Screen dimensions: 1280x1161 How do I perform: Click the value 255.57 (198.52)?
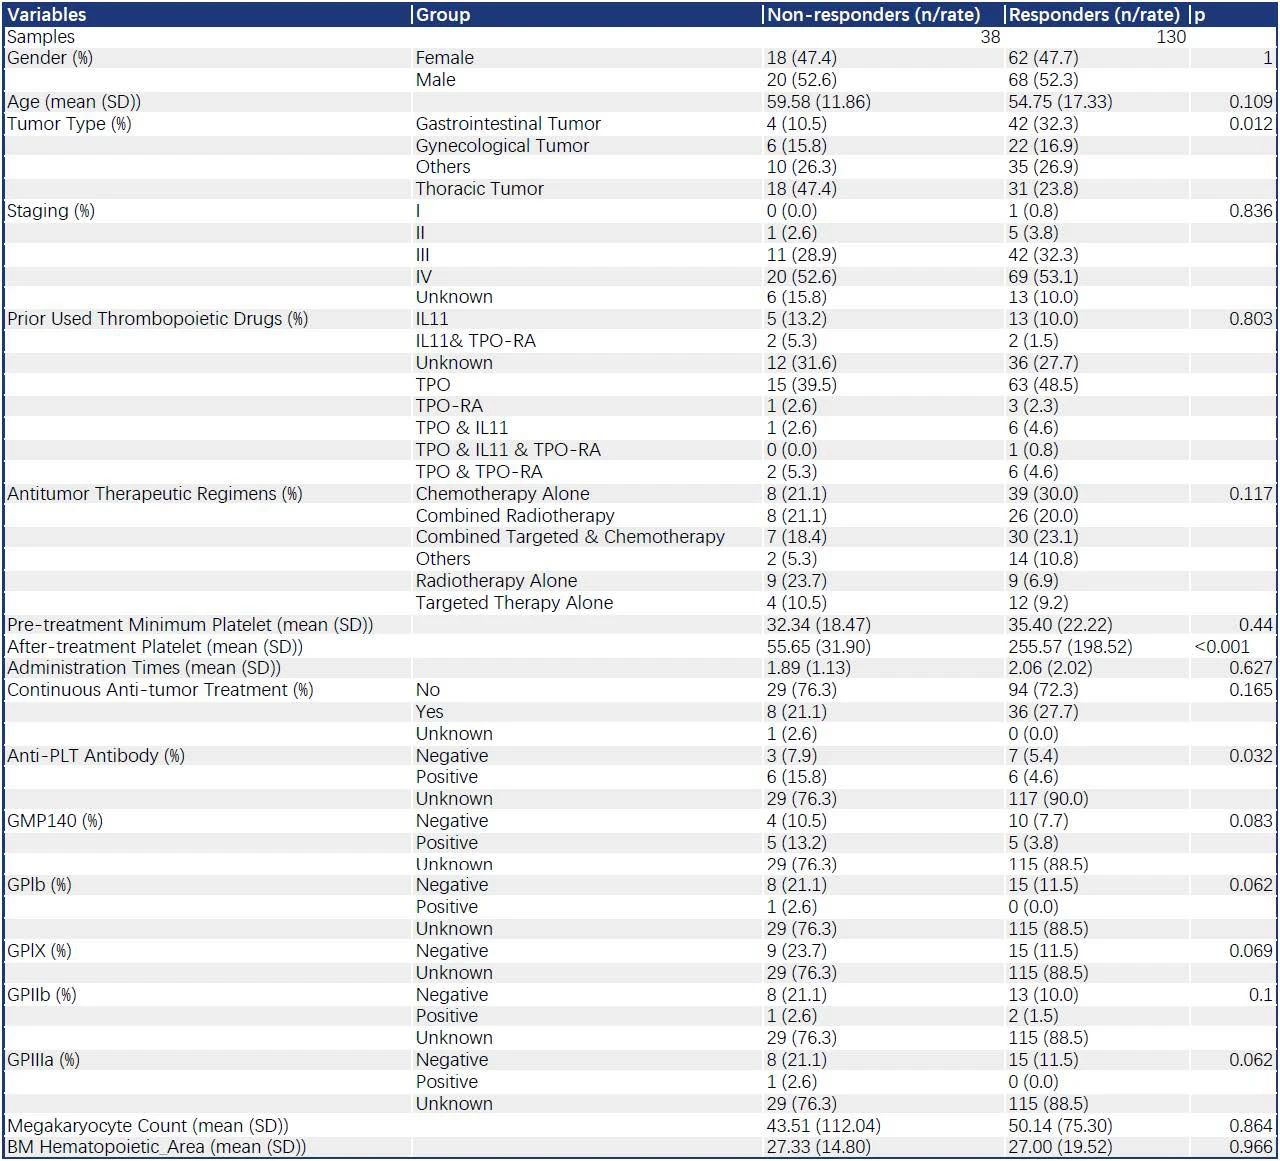(1071, 647)
